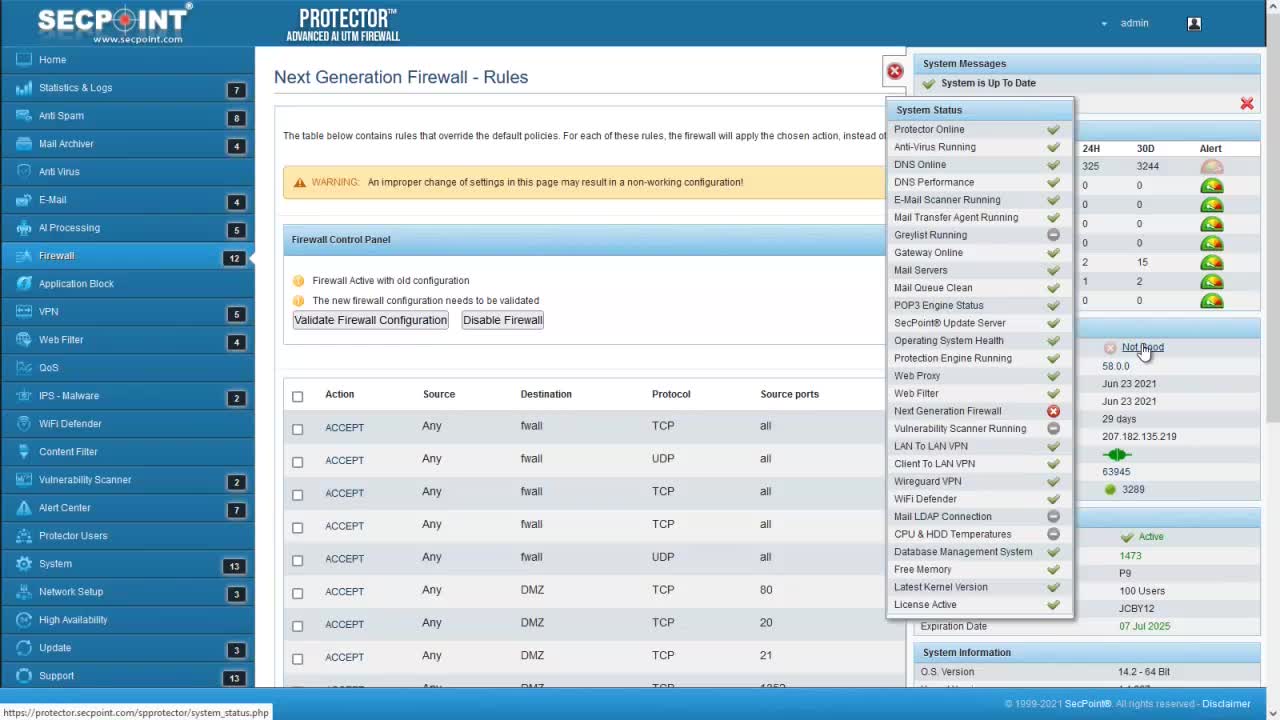Click the Source ports column header
The height and width of the screenshot is (720, 1280).
pos(789,394)
